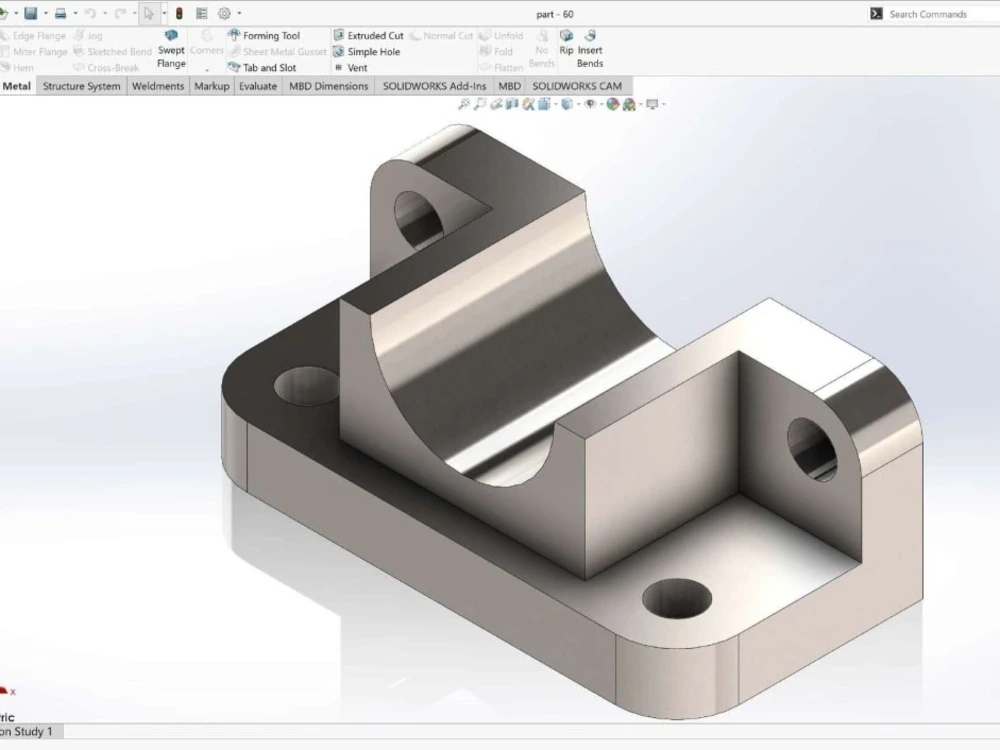The height and width of the screenshot is (750, 1000).
Task: Click the Rebuild traffic light icon
Action: (x=179, y=13)
